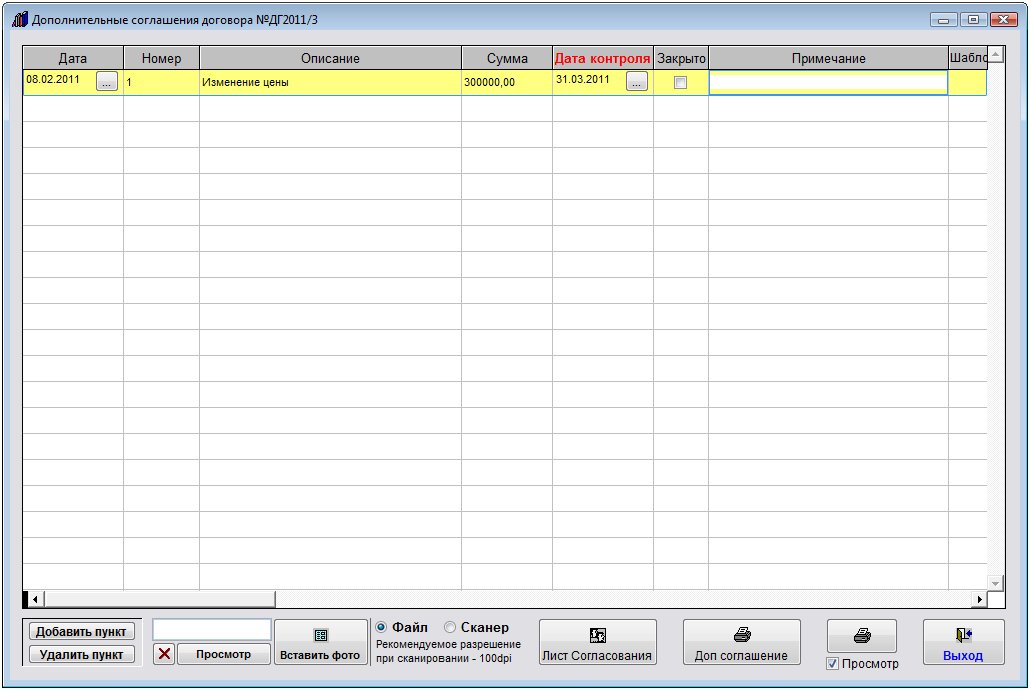Click the Примечание column header
Screen dimensions: 1031x690
(828, 58)
